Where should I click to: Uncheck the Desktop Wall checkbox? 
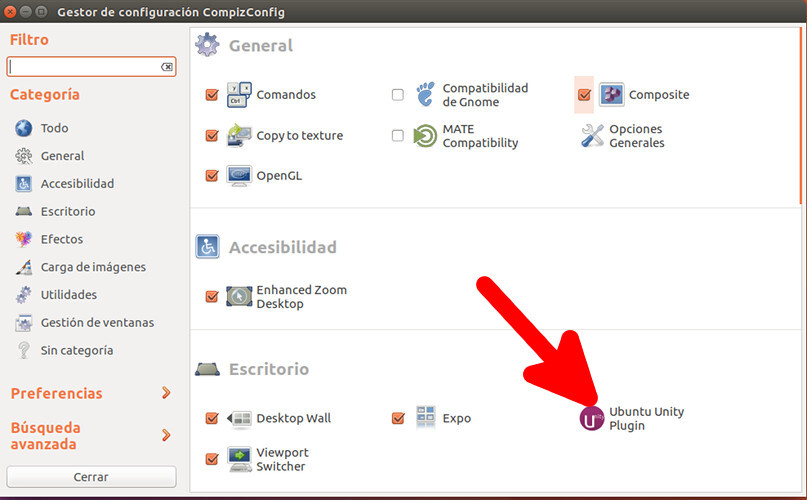tap(212, 418)
